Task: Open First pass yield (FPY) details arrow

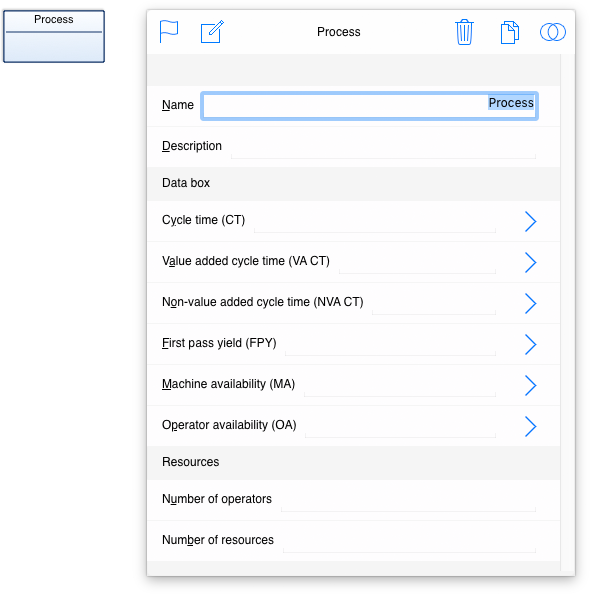Action: (x=531, y=344)
